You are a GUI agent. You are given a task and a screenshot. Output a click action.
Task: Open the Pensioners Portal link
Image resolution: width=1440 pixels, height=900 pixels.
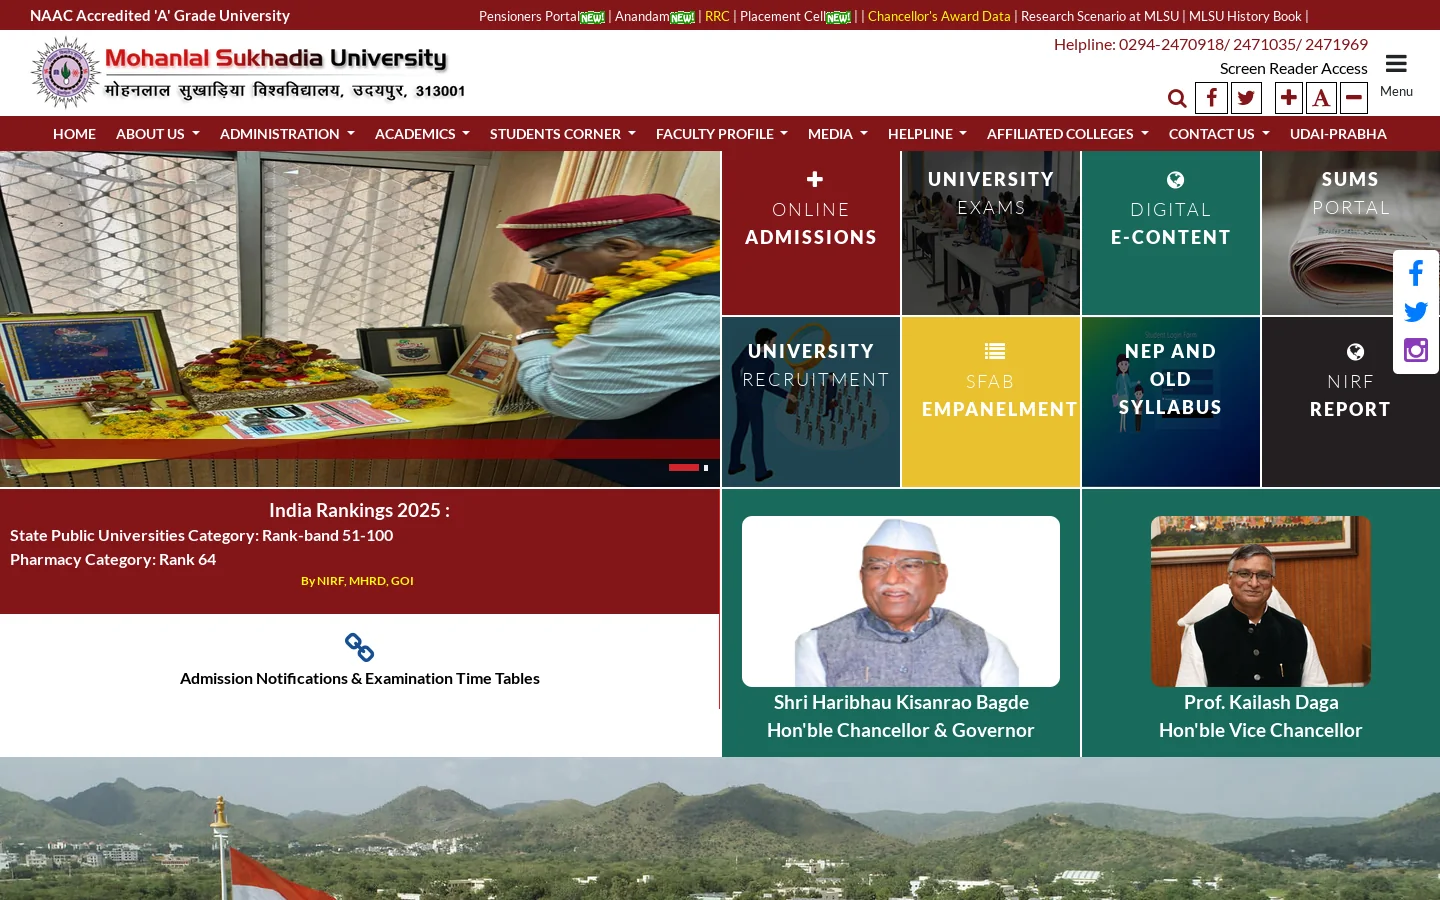point(528,16)
